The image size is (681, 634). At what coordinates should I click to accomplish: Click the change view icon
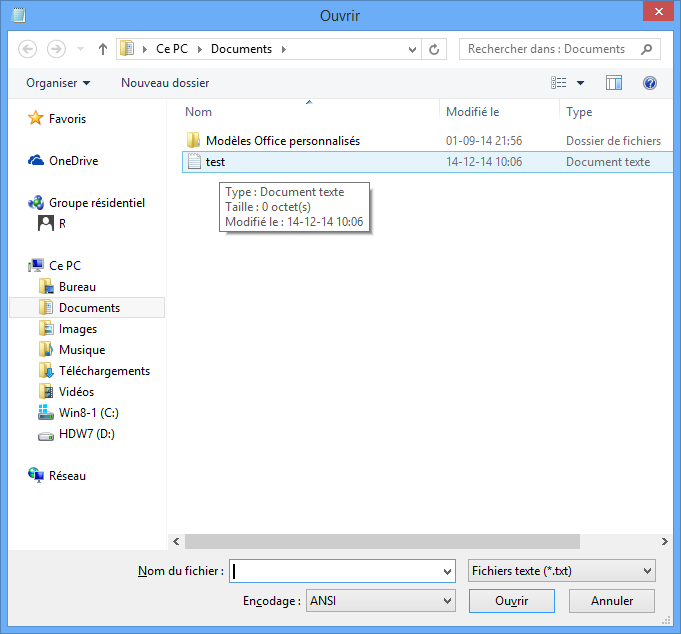pos(560,83)
